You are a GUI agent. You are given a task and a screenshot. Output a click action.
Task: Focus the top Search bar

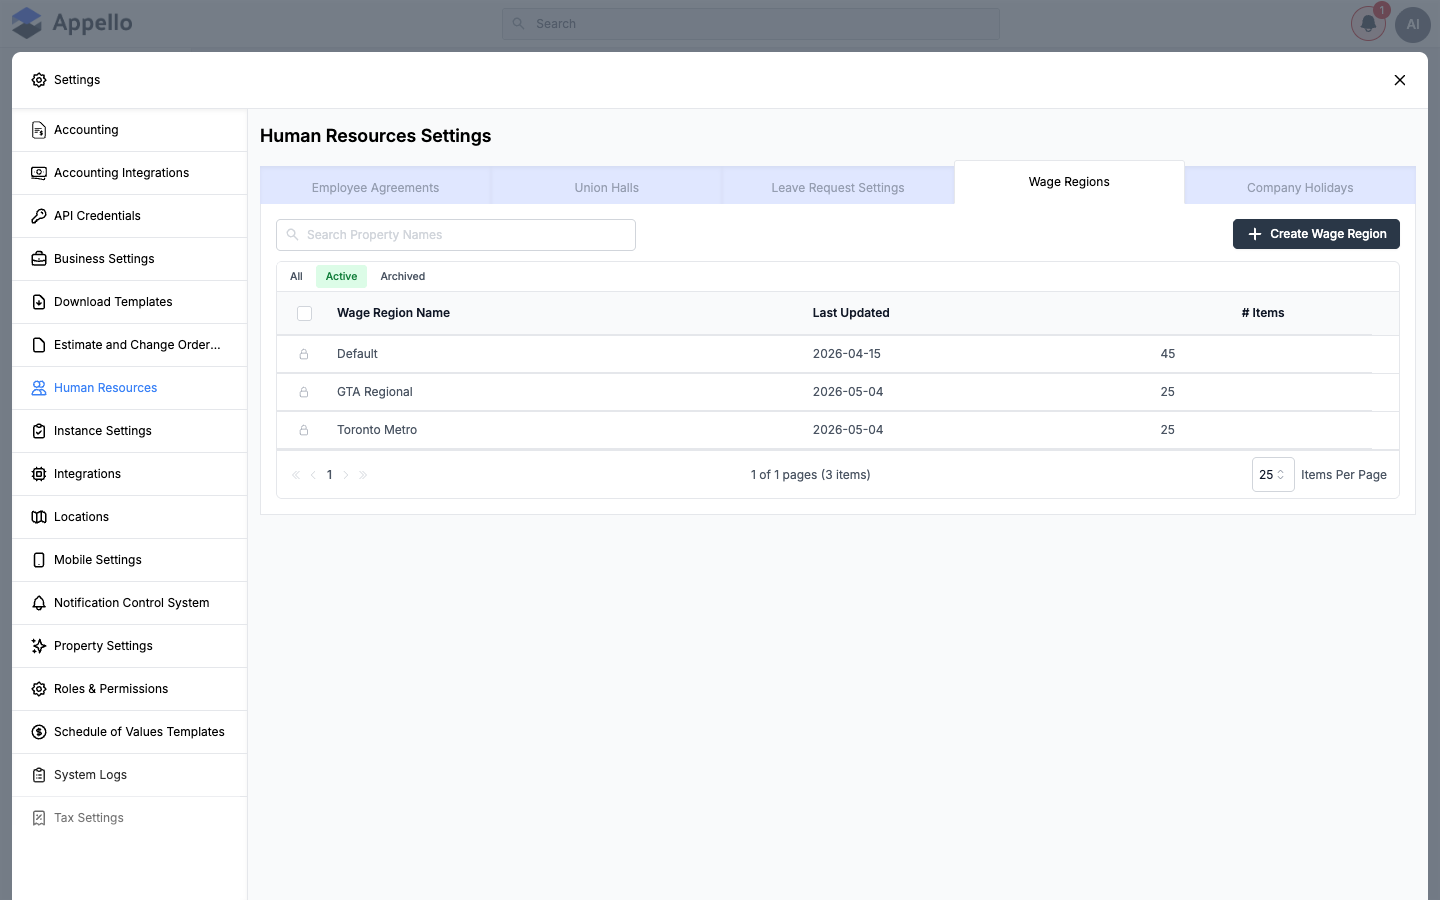pyautogui.click(x=751, y=24)
